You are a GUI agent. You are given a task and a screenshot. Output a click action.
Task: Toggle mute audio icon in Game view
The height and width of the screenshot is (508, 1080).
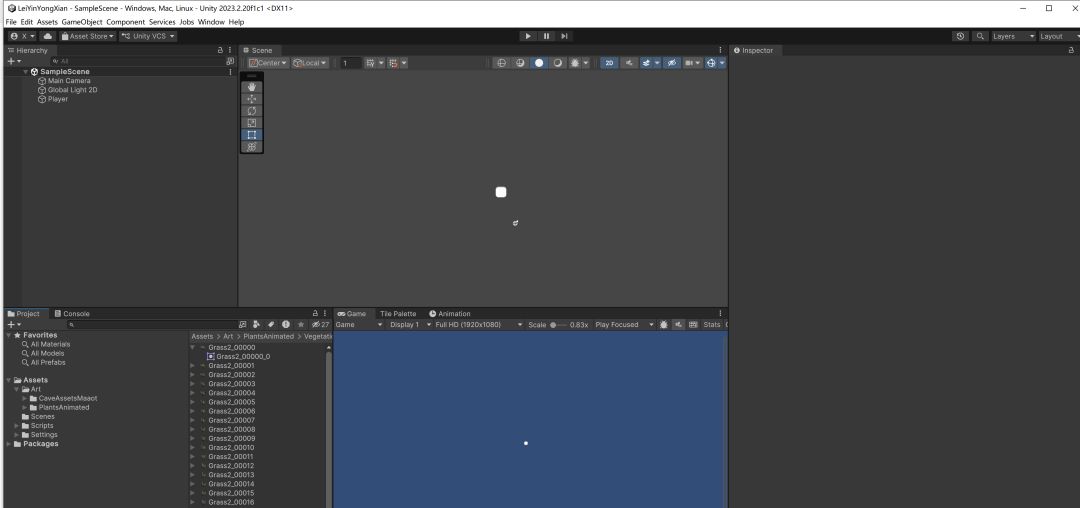[x=678, y=324]
